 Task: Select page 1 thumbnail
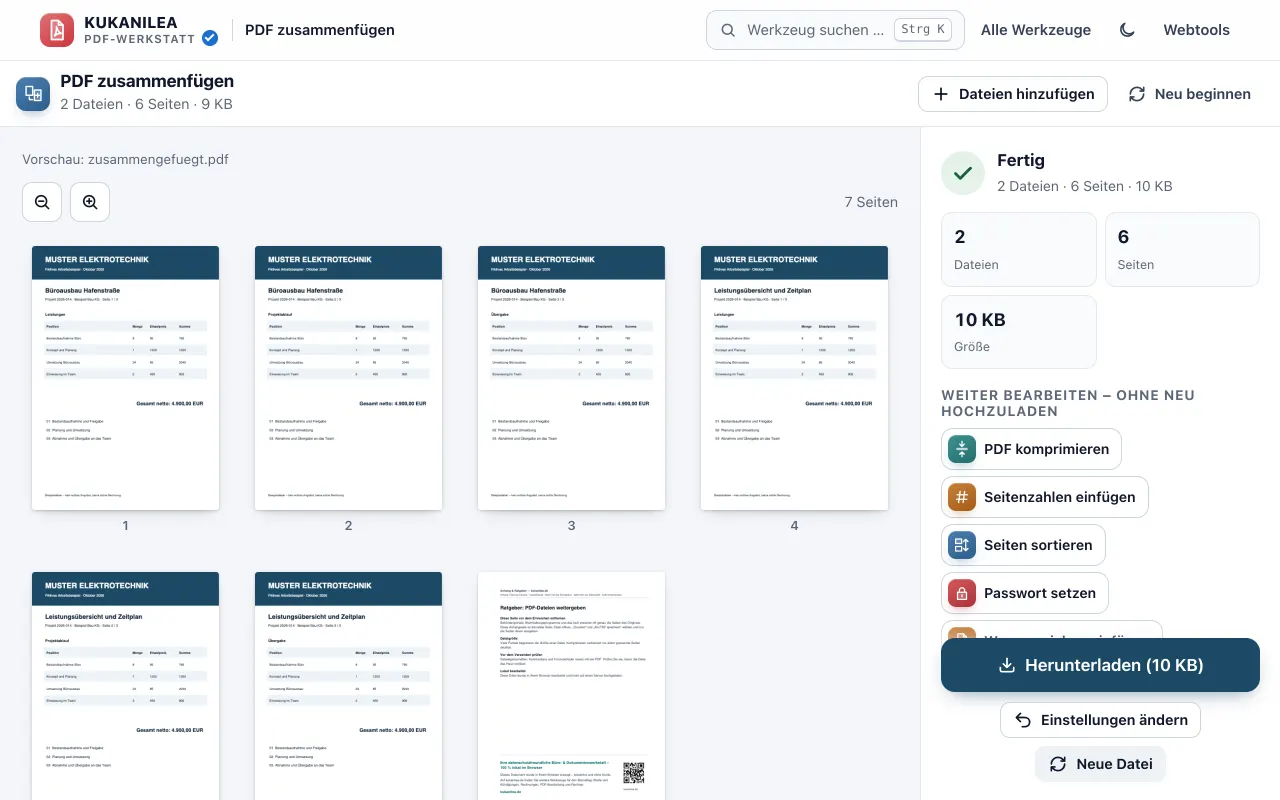coord(125,378)
